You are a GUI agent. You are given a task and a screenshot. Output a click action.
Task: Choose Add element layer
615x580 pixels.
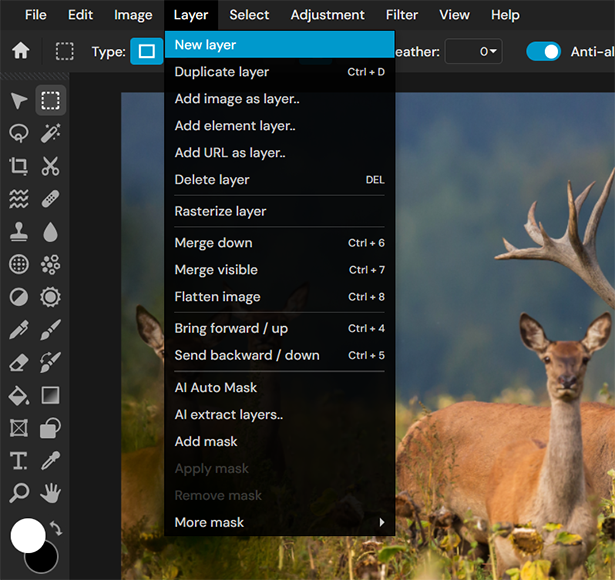pyautogui.click(x=280, y=126)
